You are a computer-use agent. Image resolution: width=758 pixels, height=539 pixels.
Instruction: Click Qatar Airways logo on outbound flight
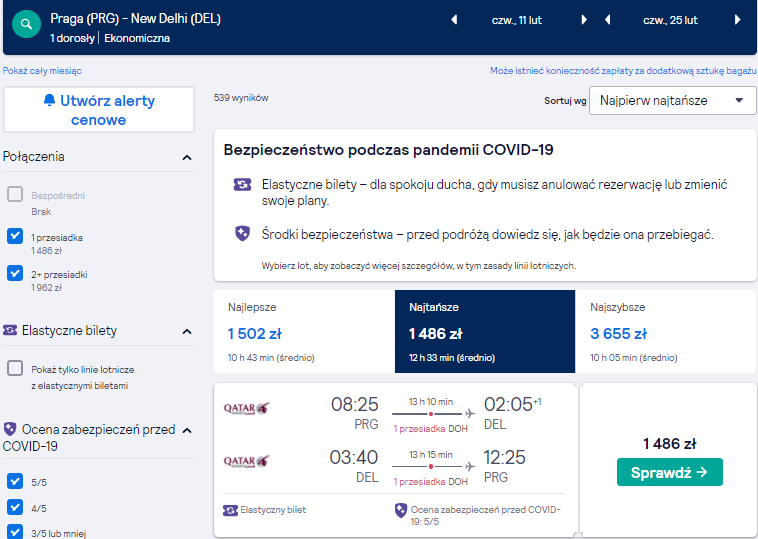pos(247,408)
